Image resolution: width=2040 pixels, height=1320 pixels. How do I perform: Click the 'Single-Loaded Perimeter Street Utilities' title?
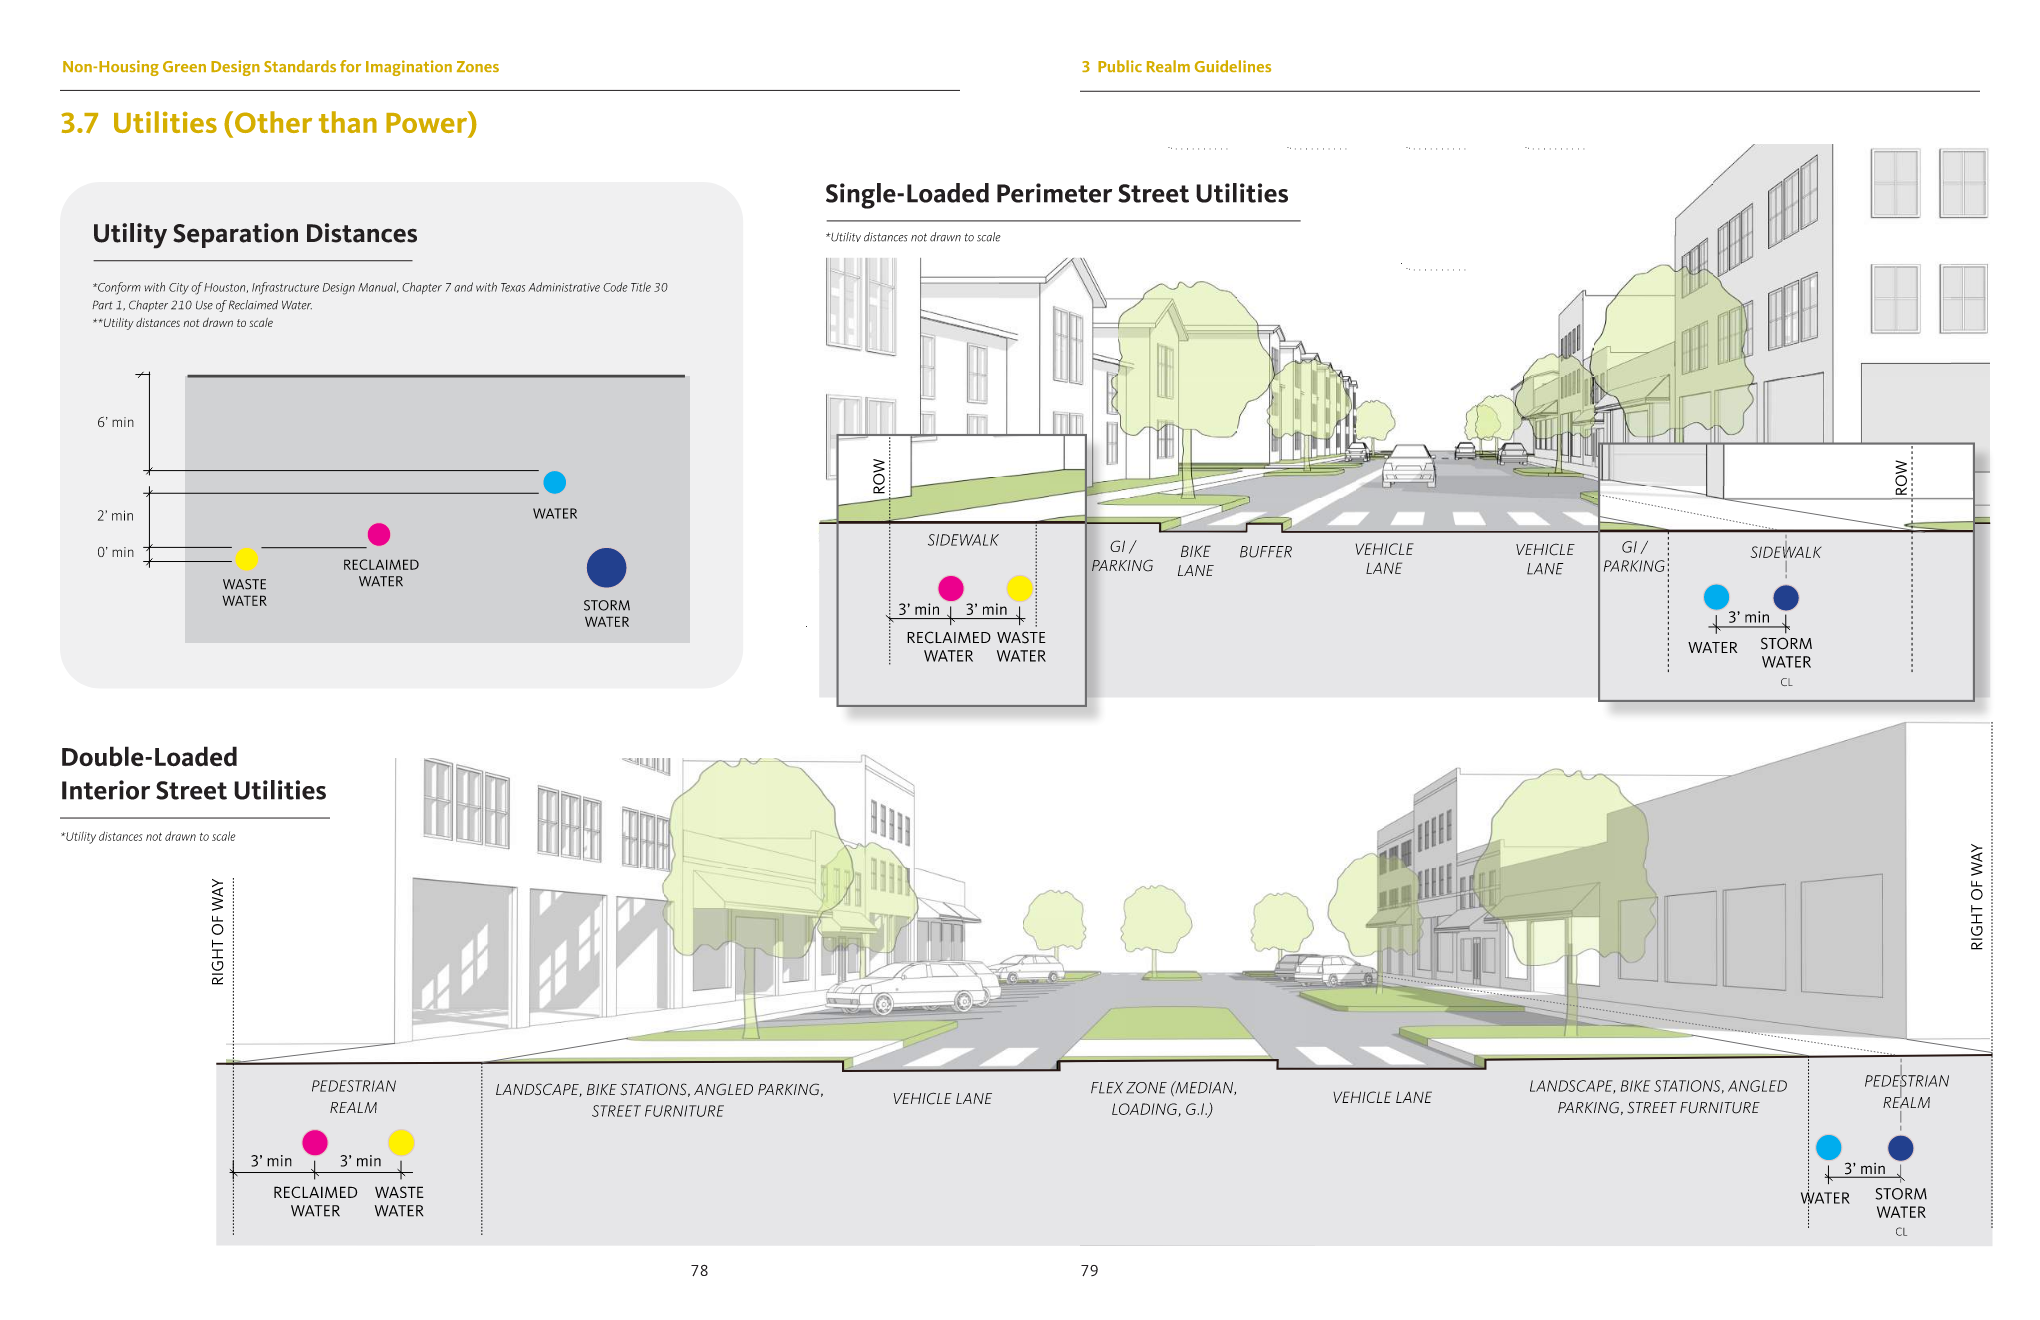1056,194
